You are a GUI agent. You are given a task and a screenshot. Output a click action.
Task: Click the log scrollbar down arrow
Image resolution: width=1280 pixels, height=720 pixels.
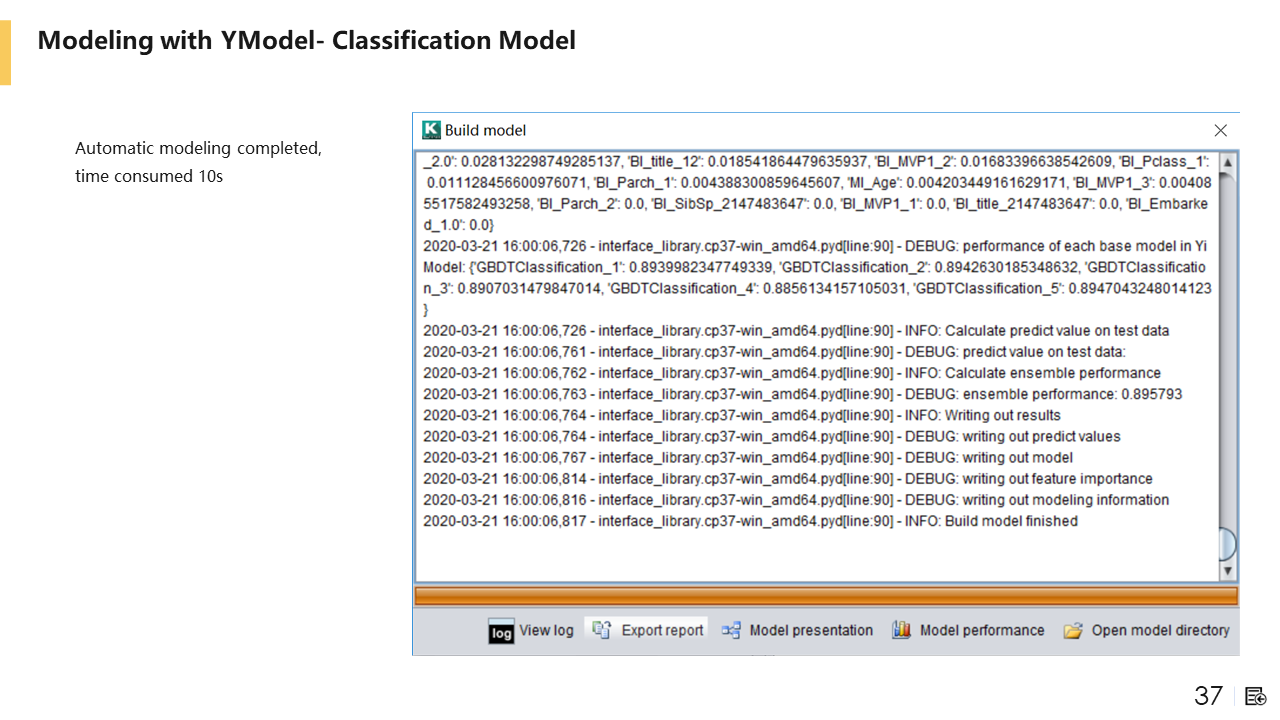click(1227, 571)
